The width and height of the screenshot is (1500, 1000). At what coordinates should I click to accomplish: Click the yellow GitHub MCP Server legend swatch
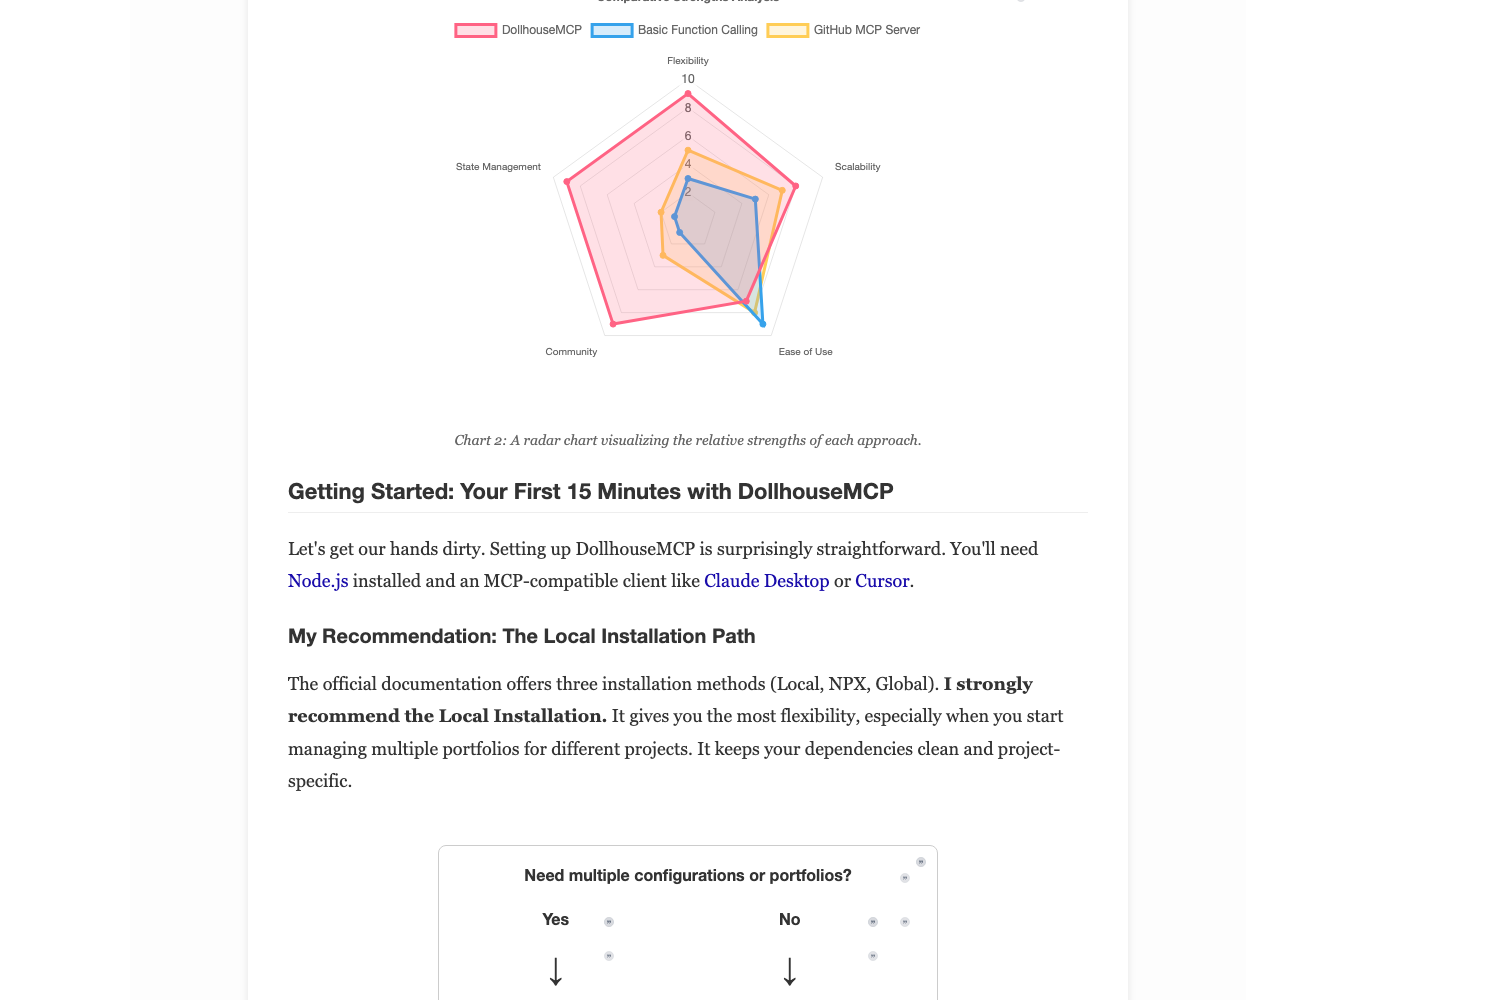pos(788,30)
